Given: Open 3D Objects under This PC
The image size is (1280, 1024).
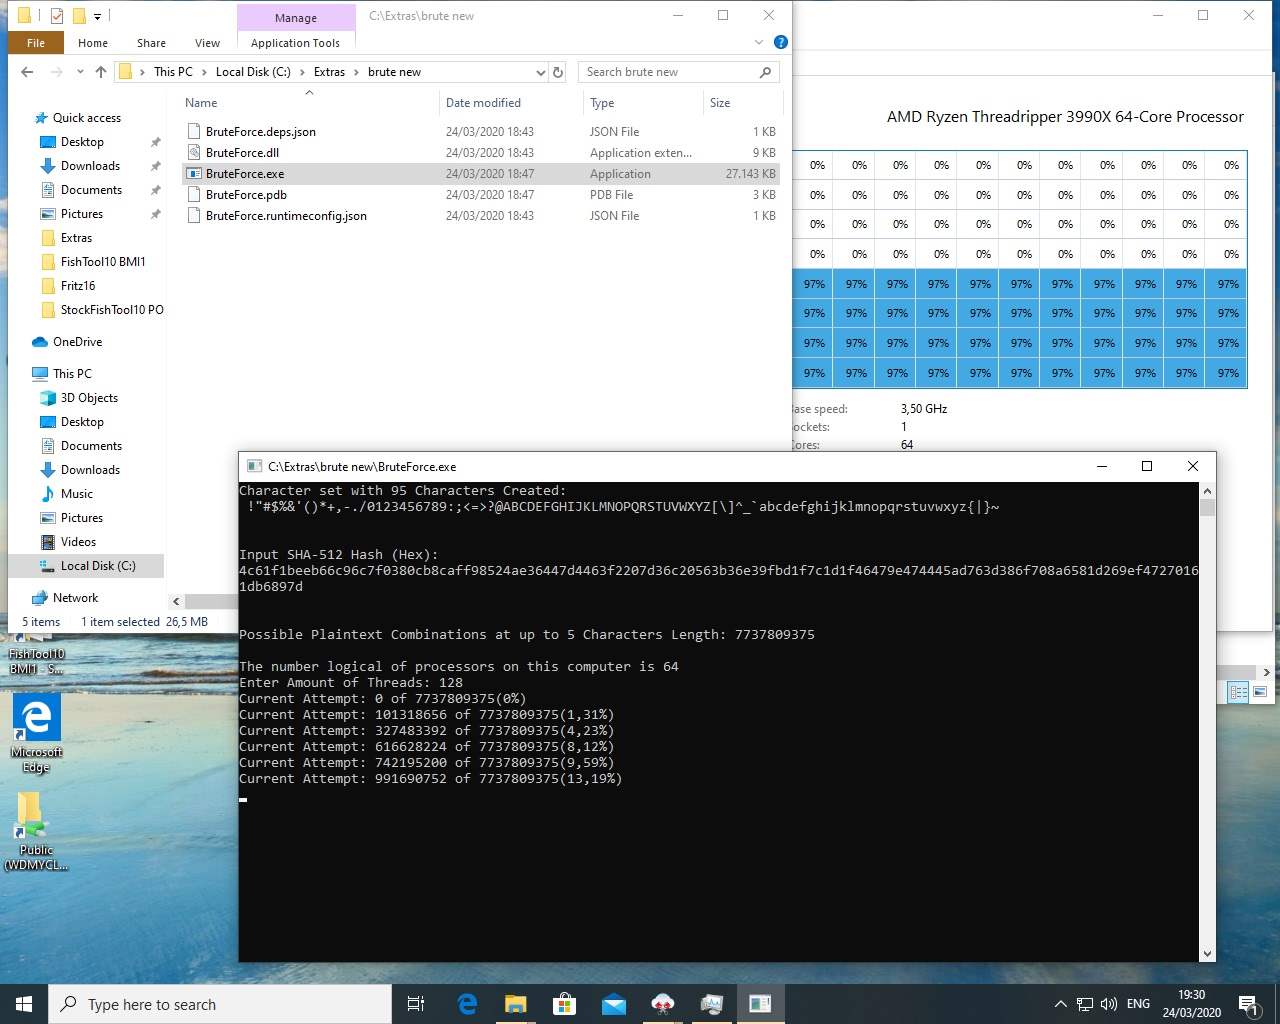Looking at the screenshot, I should pos(89,397).
